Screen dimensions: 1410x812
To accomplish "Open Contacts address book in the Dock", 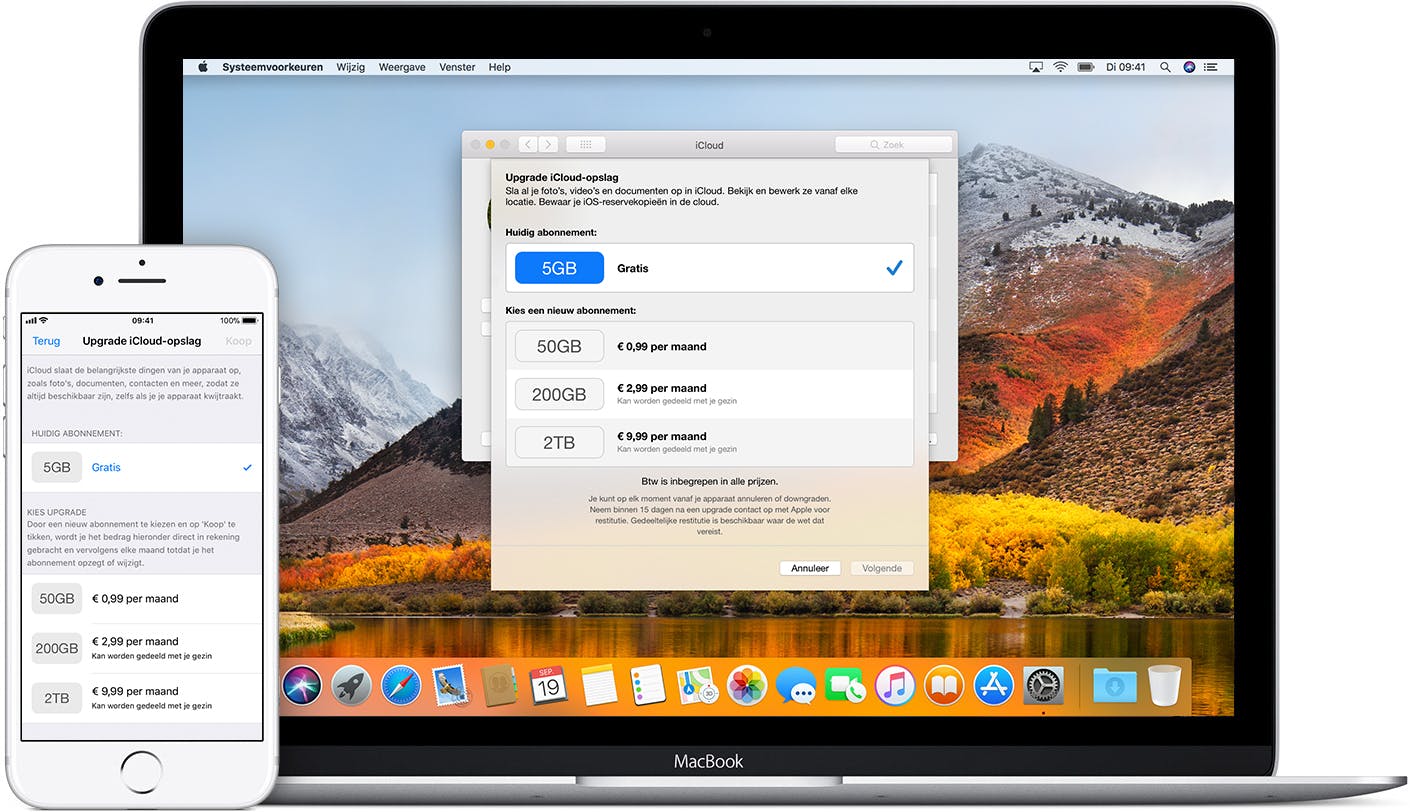I will pyautogui.click(x=498, y=686).
